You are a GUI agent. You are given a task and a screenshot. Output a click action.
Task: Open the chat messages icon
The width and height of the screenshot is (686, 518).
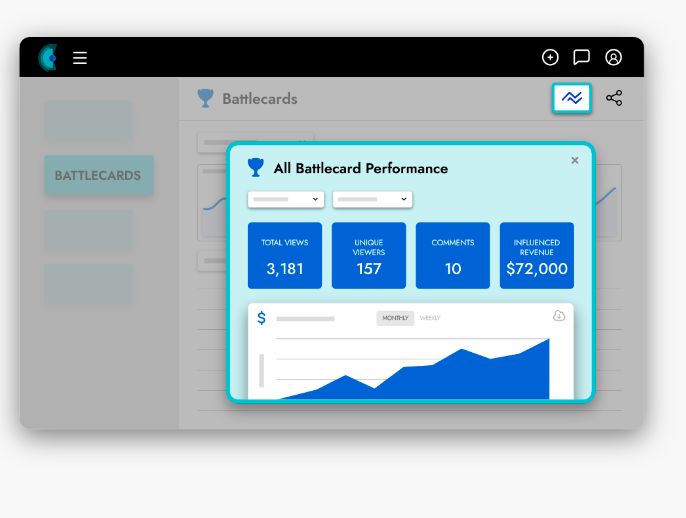click(x=581, y=57)
